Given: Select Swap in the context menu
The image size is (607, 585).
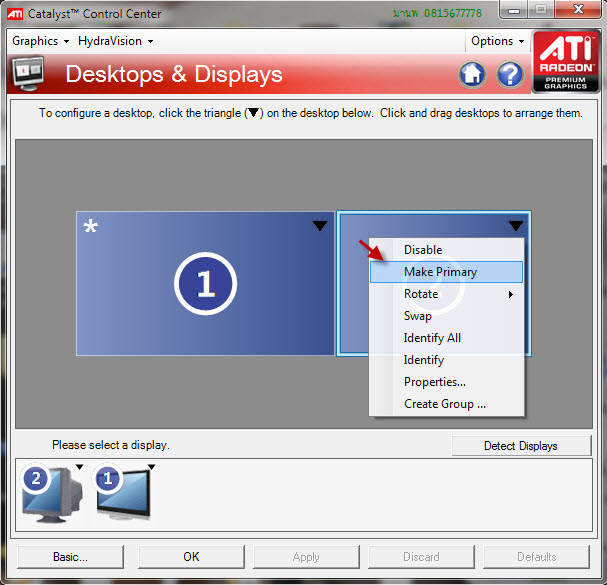Looking at the screenshot, I should 446,316.
